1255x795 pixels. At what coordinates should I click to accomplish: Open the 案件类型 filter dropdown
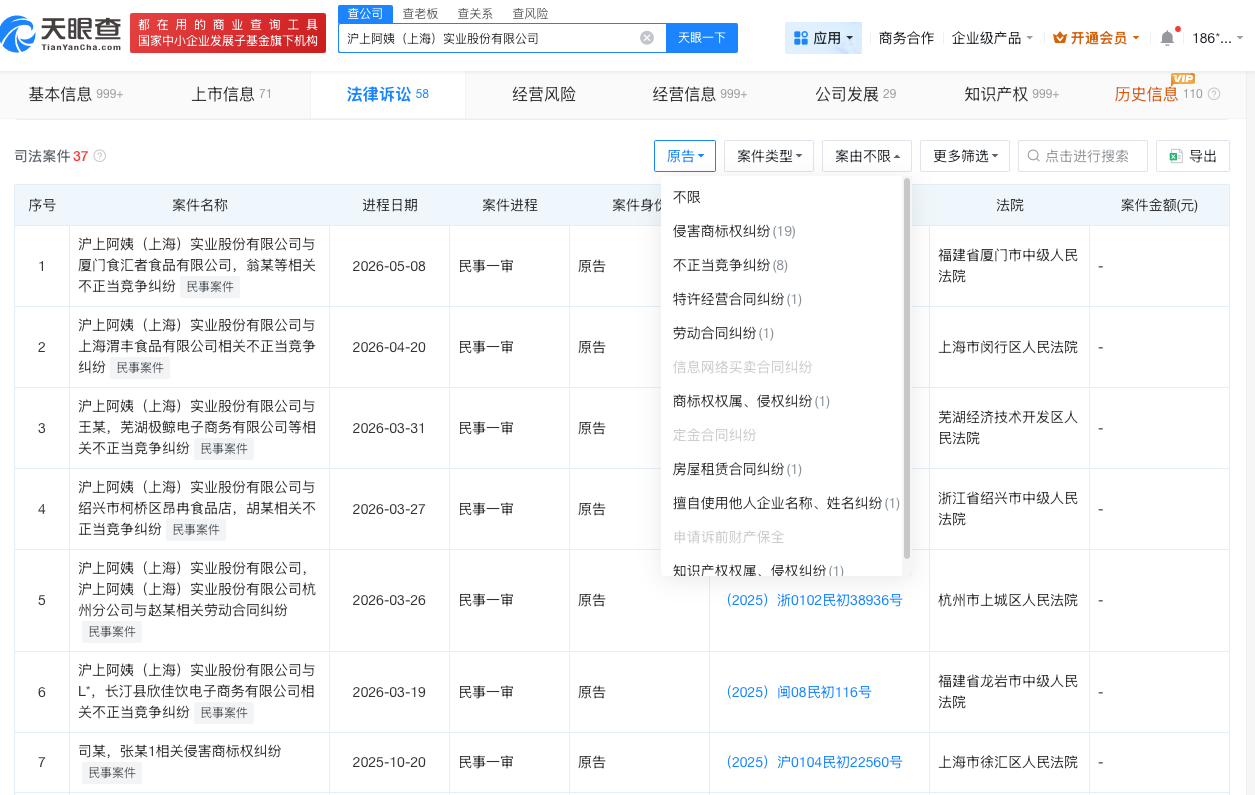[x=769, y=156]
